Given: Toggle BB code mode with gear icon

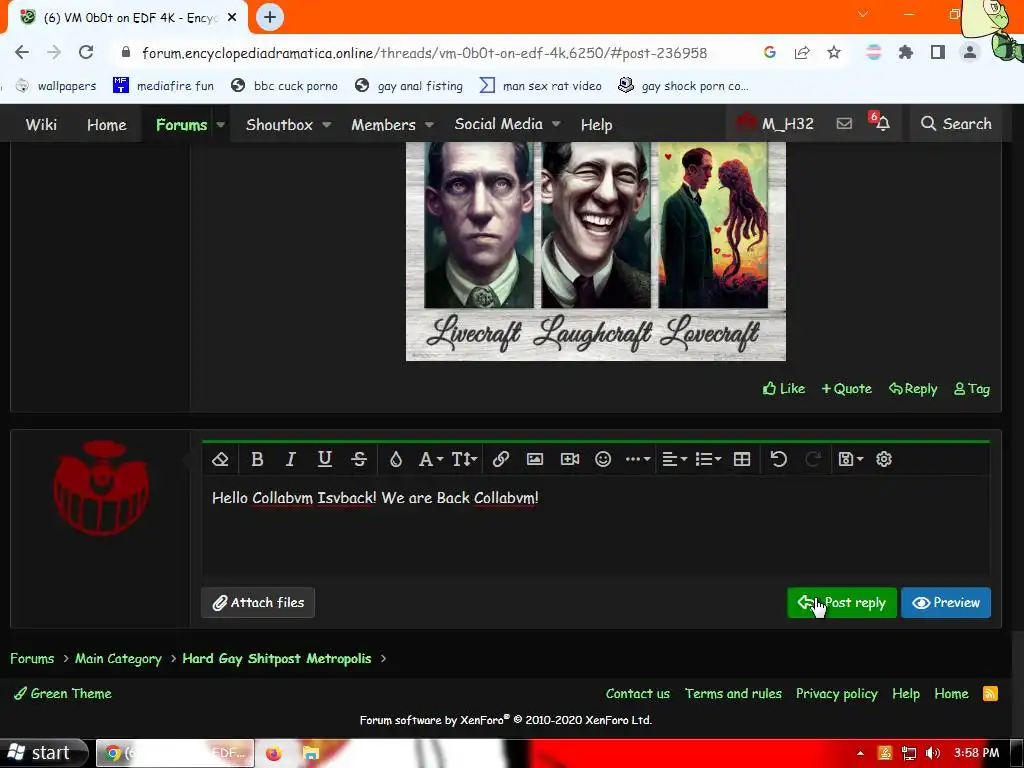Looking at the screenshot, I should (884, 459).
